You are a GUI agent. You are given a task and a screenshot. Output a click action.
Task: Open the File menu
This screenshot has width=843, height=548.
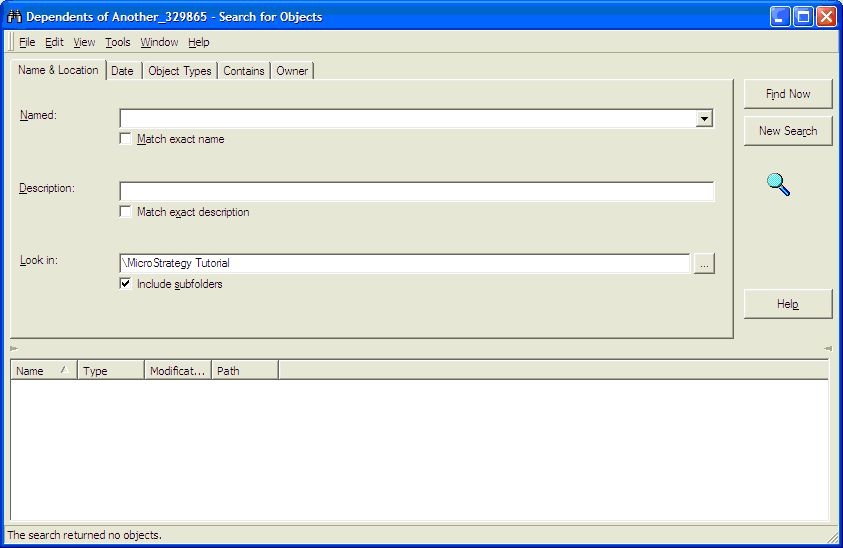pyautogui.click(x=27, y=42)
